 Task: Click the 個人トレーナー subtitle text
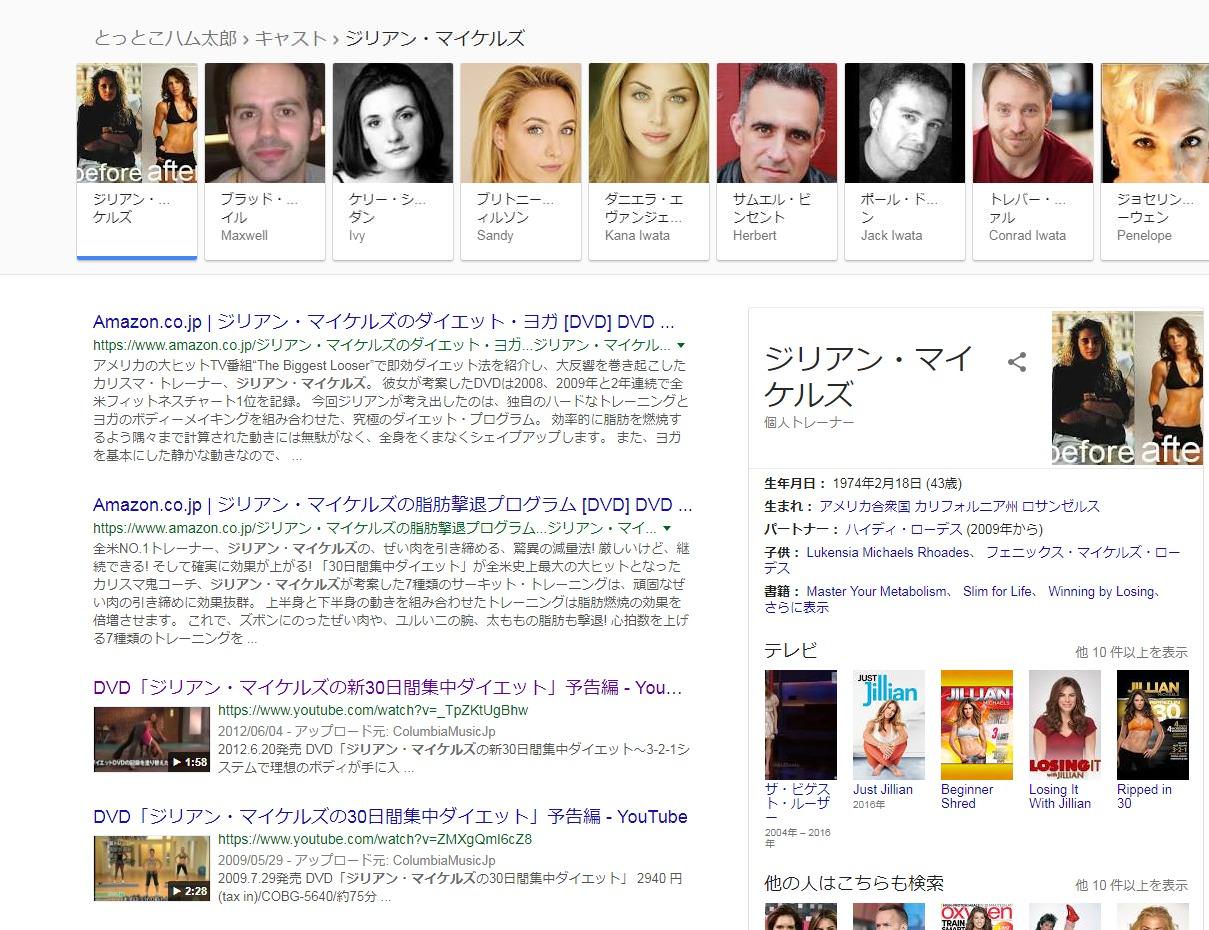pyautogui.click(x=809, y=422)
